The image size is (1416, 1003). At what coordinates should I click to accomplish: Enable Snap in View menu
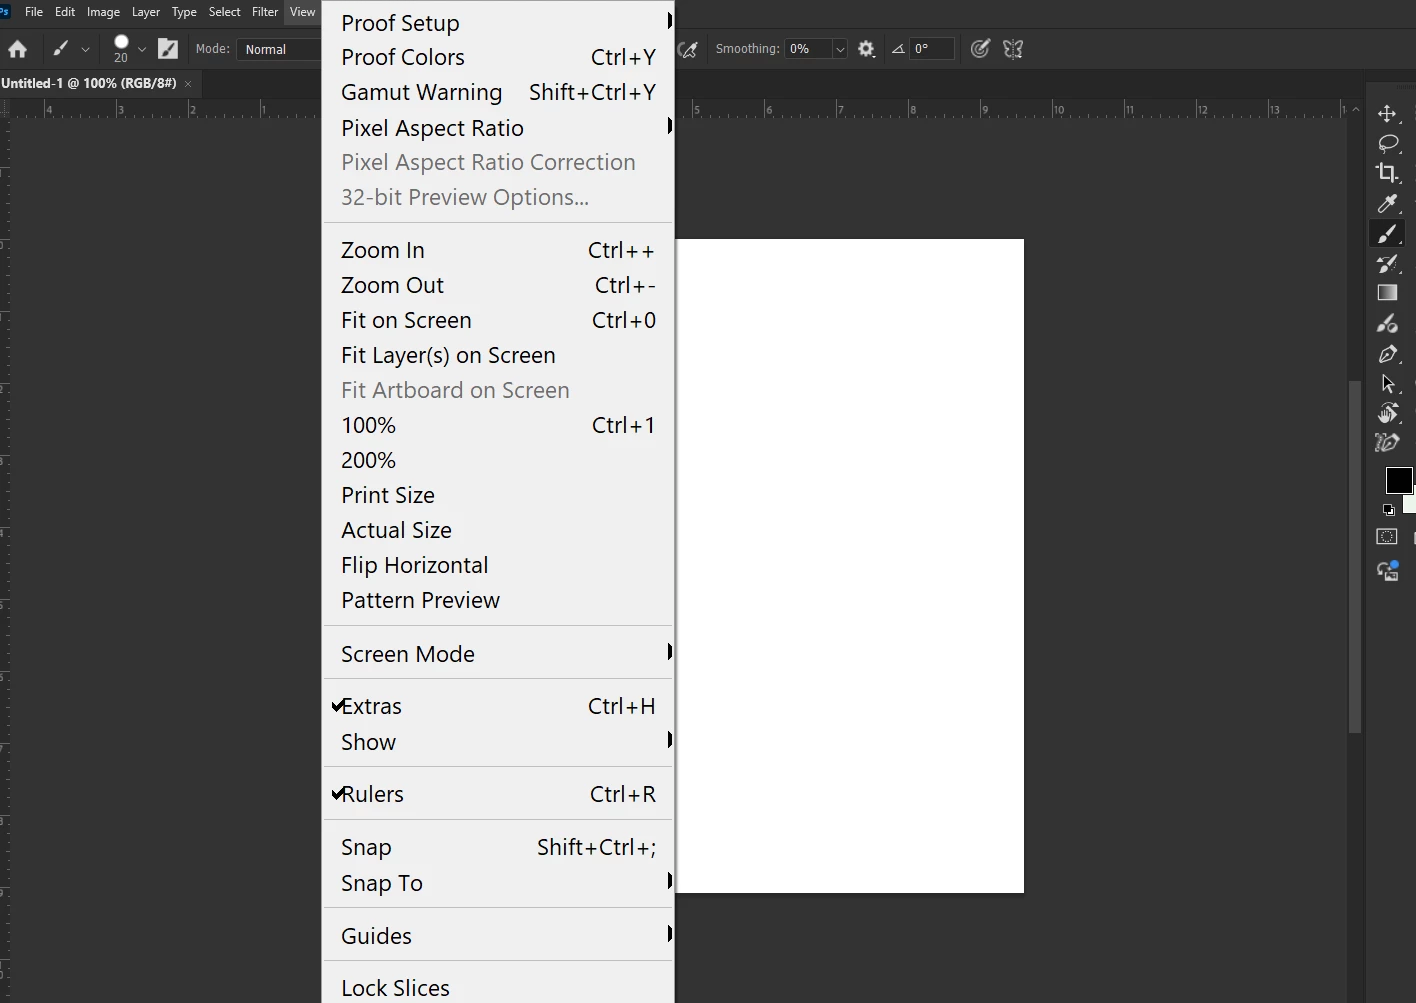[498, 847]
